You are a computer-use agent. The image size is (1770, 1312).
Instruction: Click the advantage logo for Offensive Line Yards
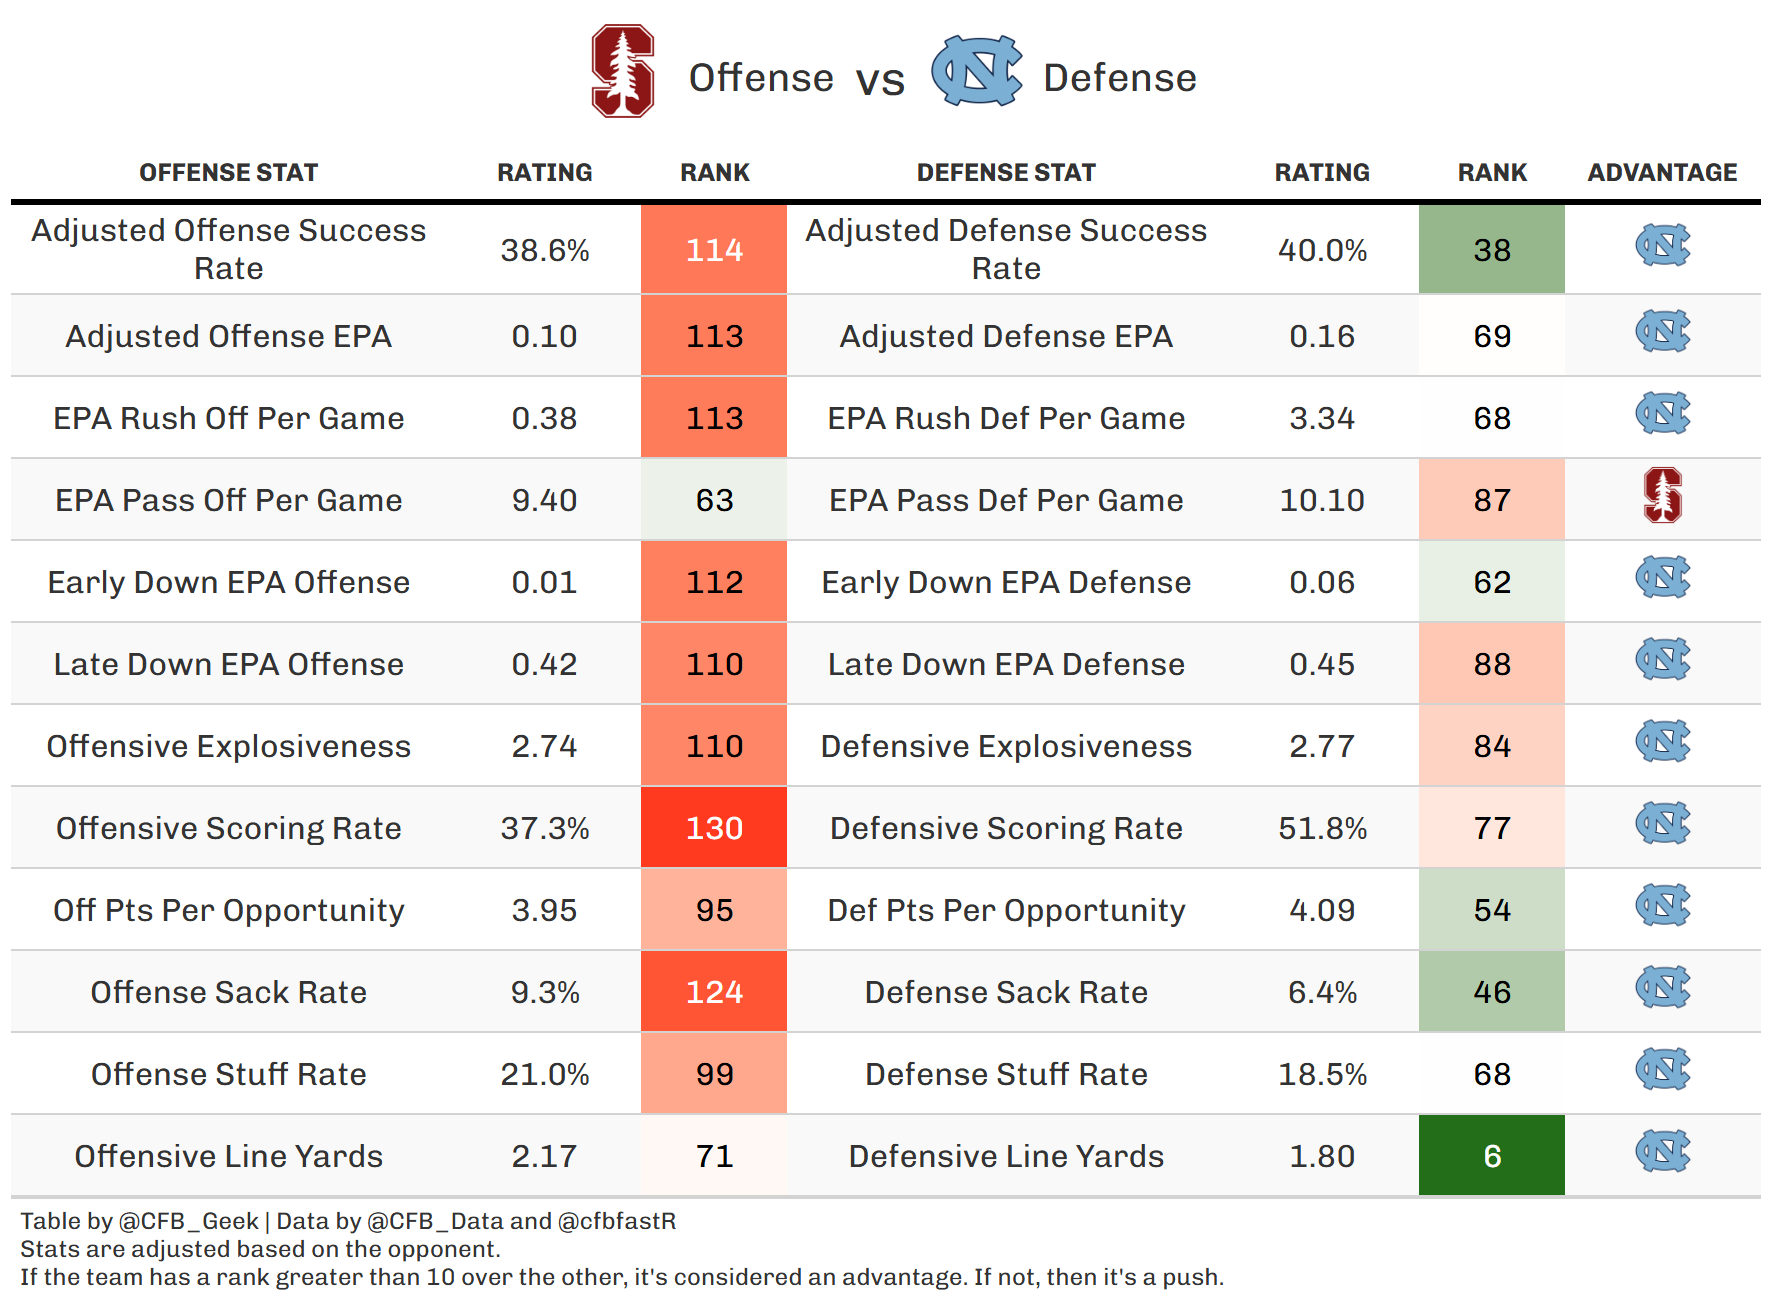point(1662,1151)
